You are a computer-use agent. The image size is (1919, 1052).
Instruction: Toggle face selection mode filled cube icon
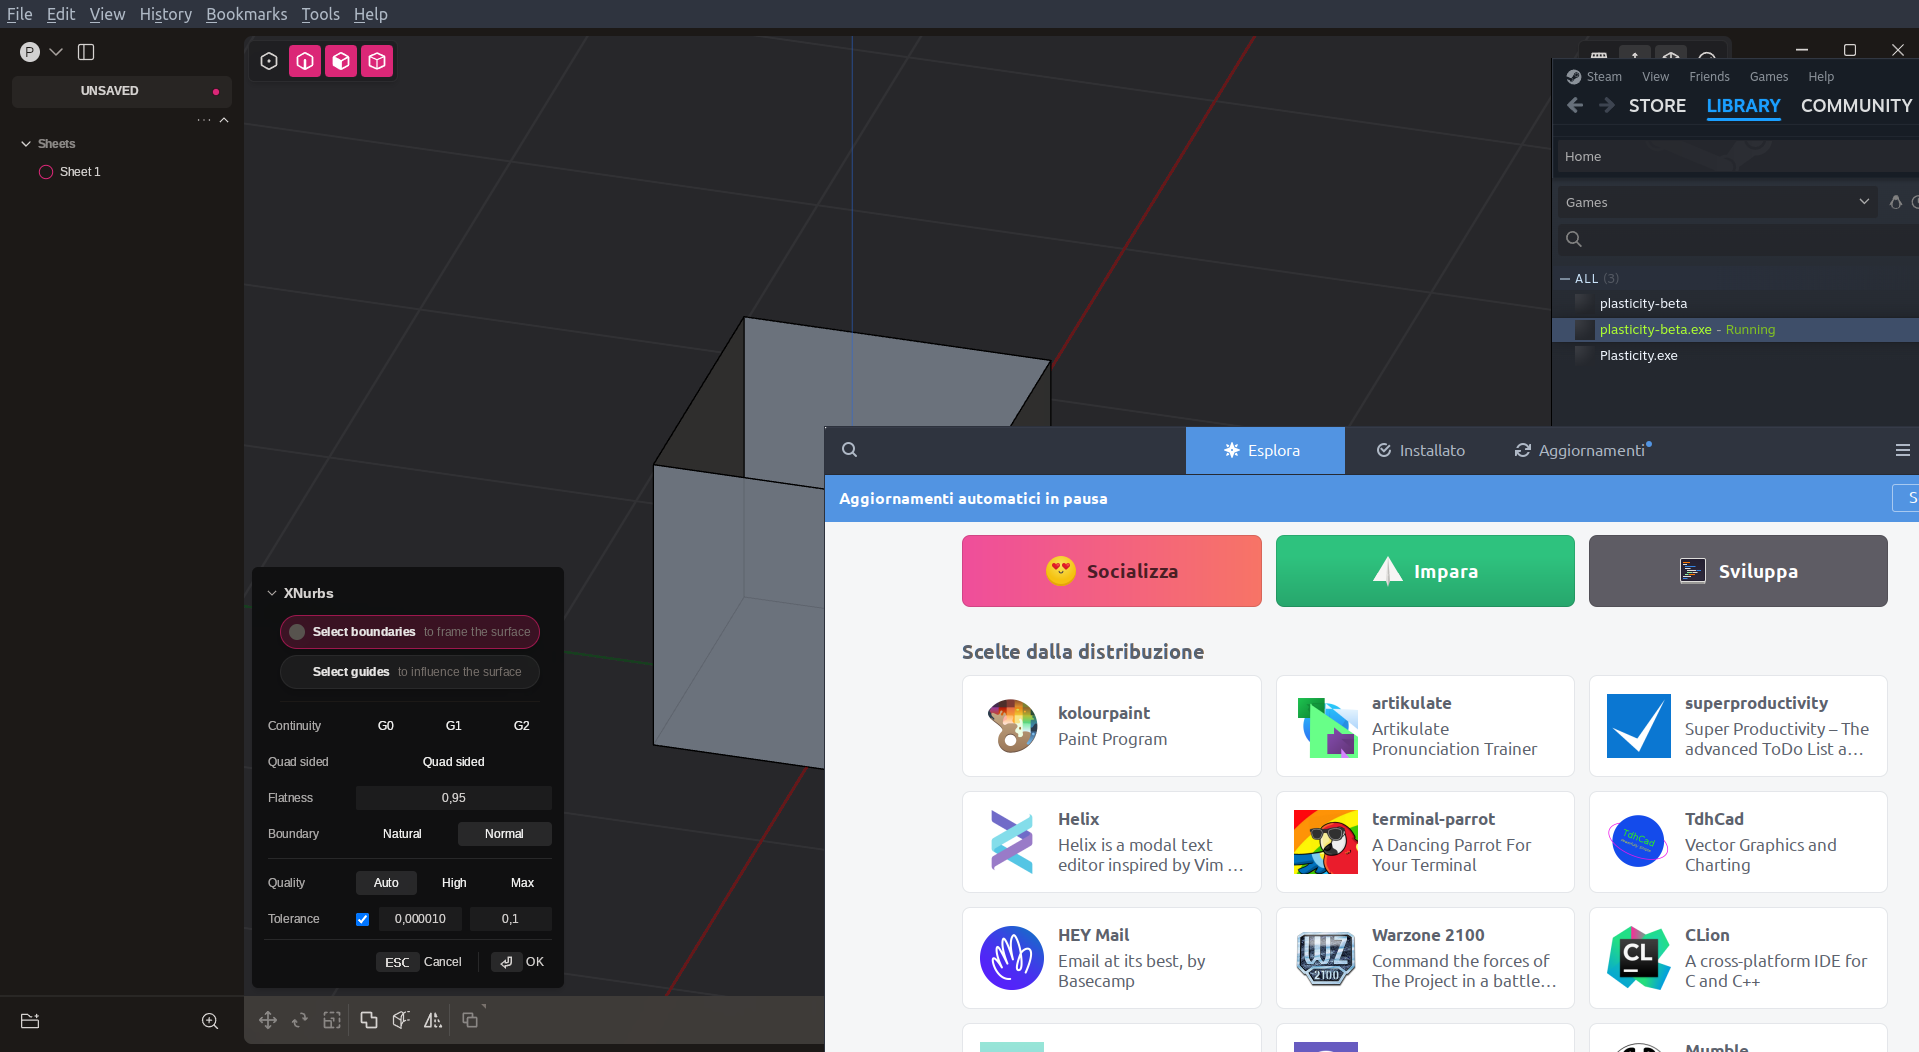(341, 61)
